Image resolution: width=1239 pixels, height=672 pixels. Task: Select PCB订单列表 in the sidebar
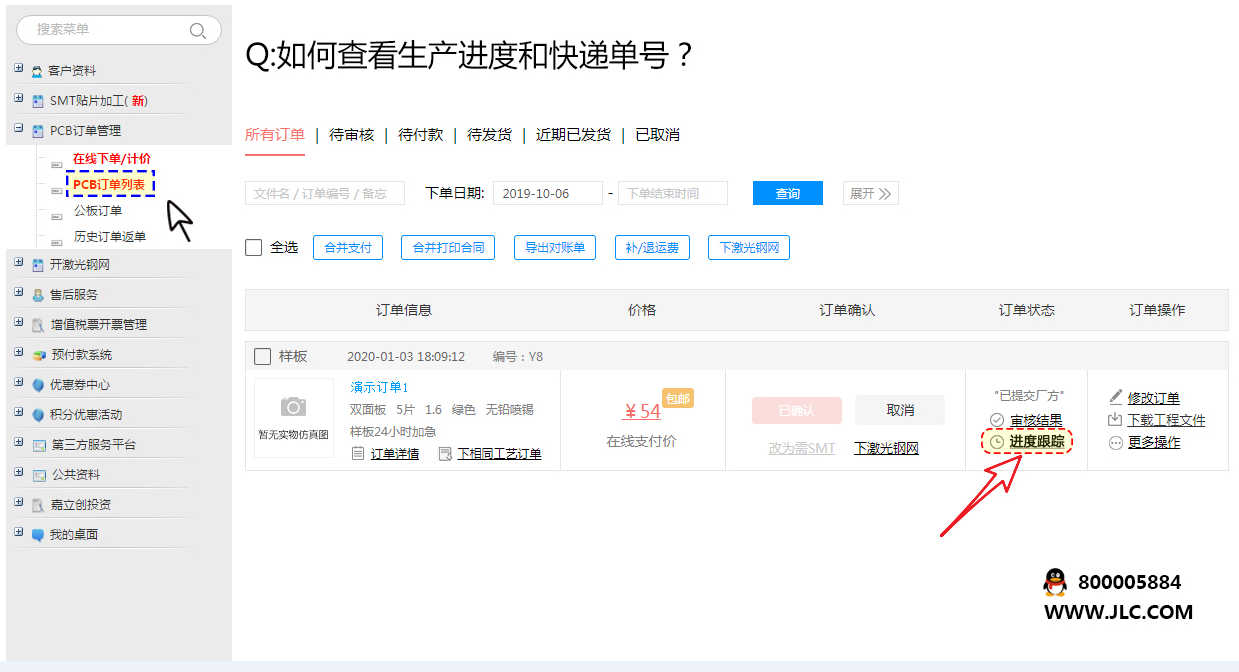pos(109,184)
